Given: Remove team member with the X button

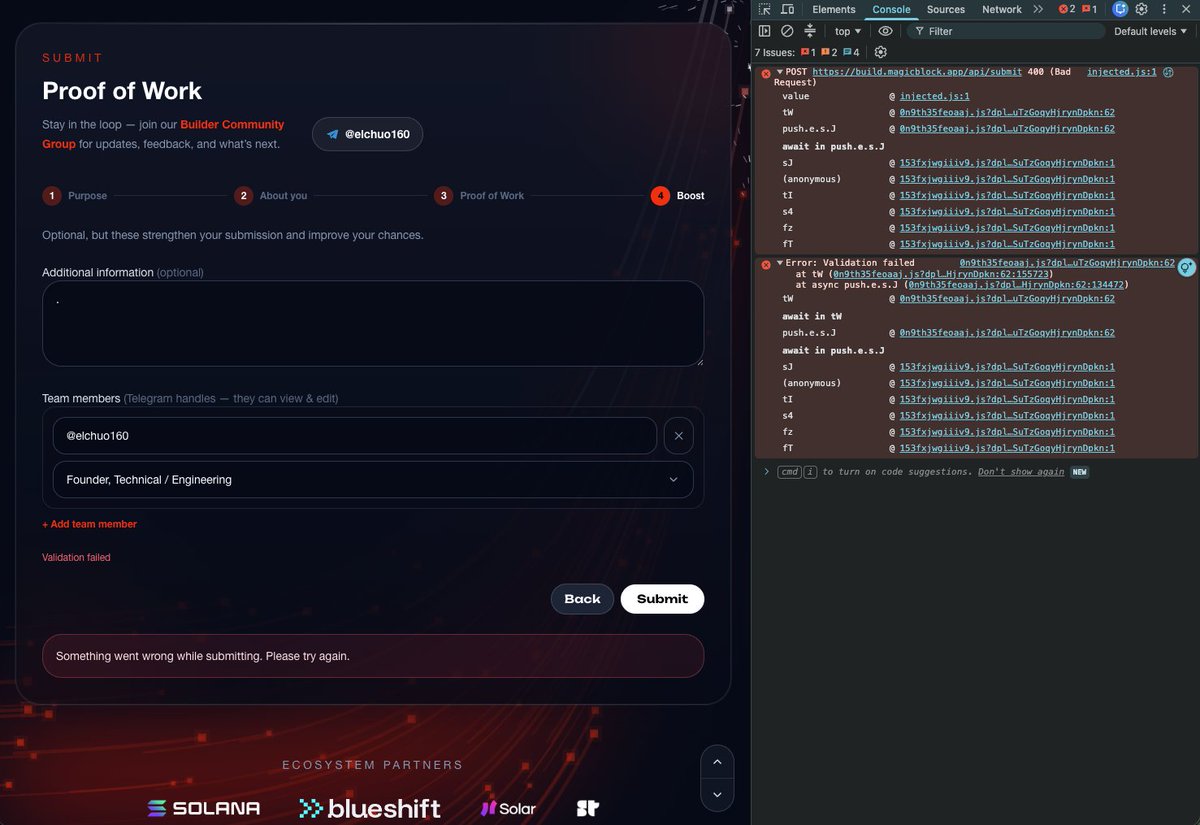Looking at the screenshot, I should coord(678,436).
